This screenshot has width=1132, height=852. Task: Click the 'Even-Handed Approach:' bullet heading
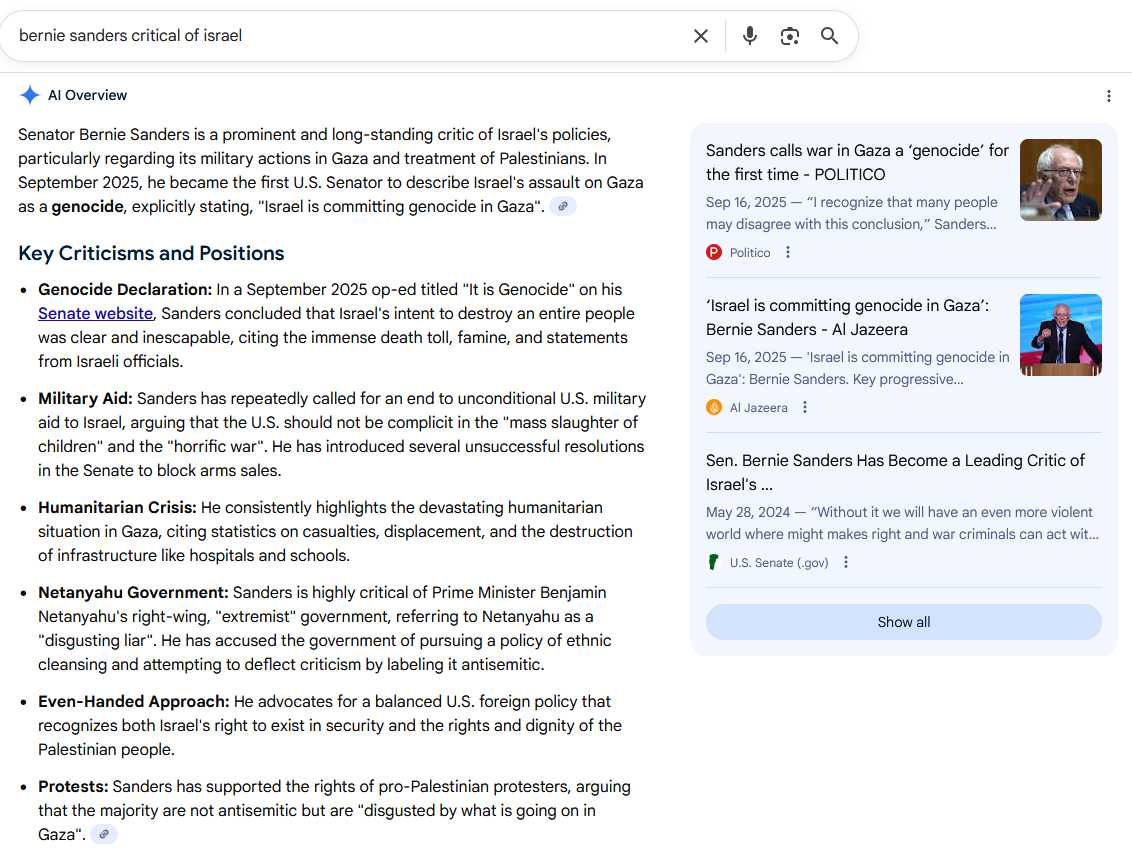click(134, 702)
